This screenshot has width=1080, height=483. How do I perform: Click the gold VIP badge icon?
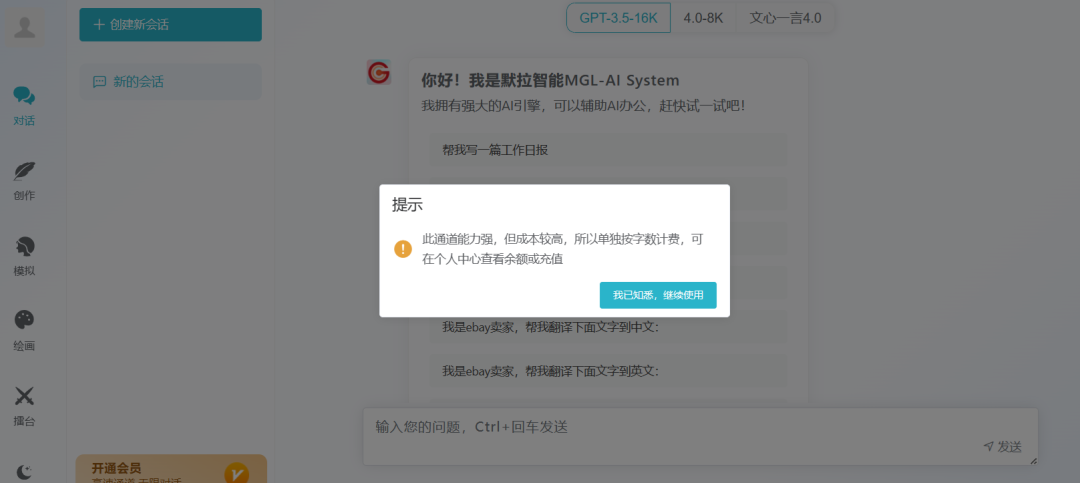236,473
